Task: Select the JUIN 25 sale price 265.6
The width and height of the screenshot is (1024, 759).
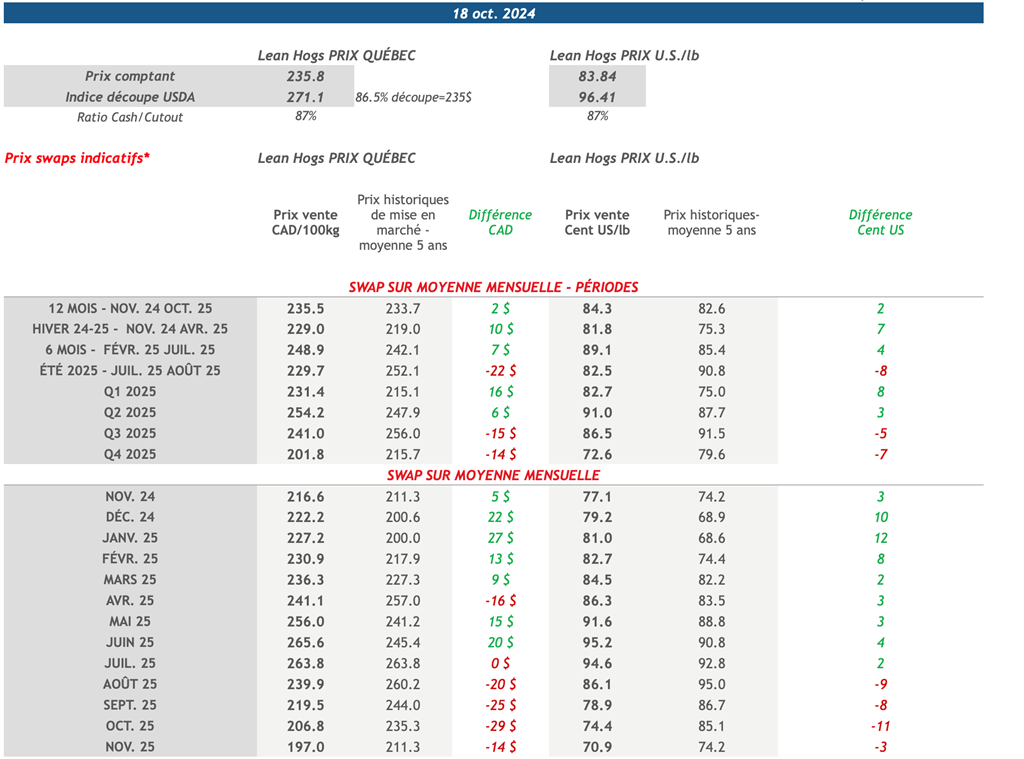Action: click(x=305, y=642)
